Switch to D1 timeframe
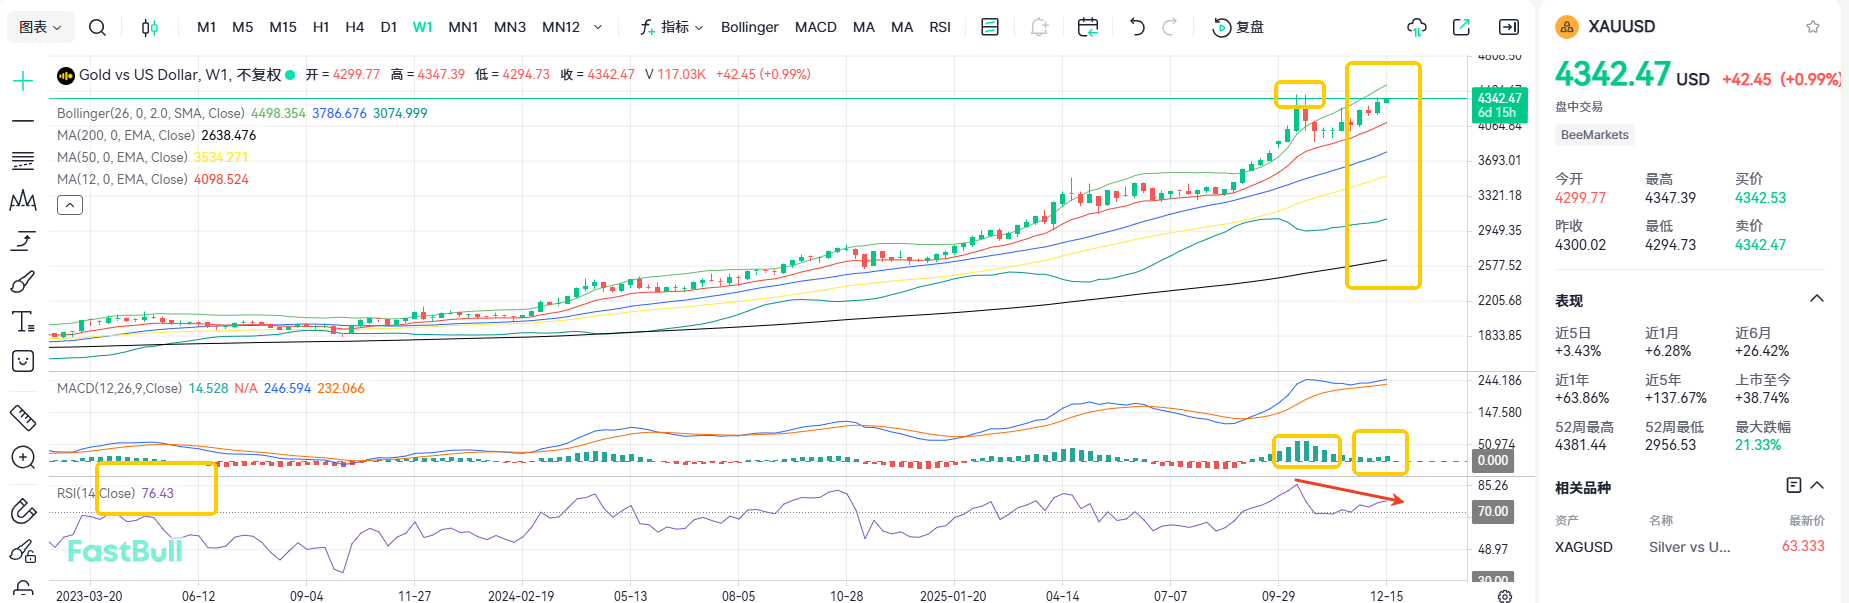Screen dimensions: 1849x603 pyautogui.click(x=389, y=27)
